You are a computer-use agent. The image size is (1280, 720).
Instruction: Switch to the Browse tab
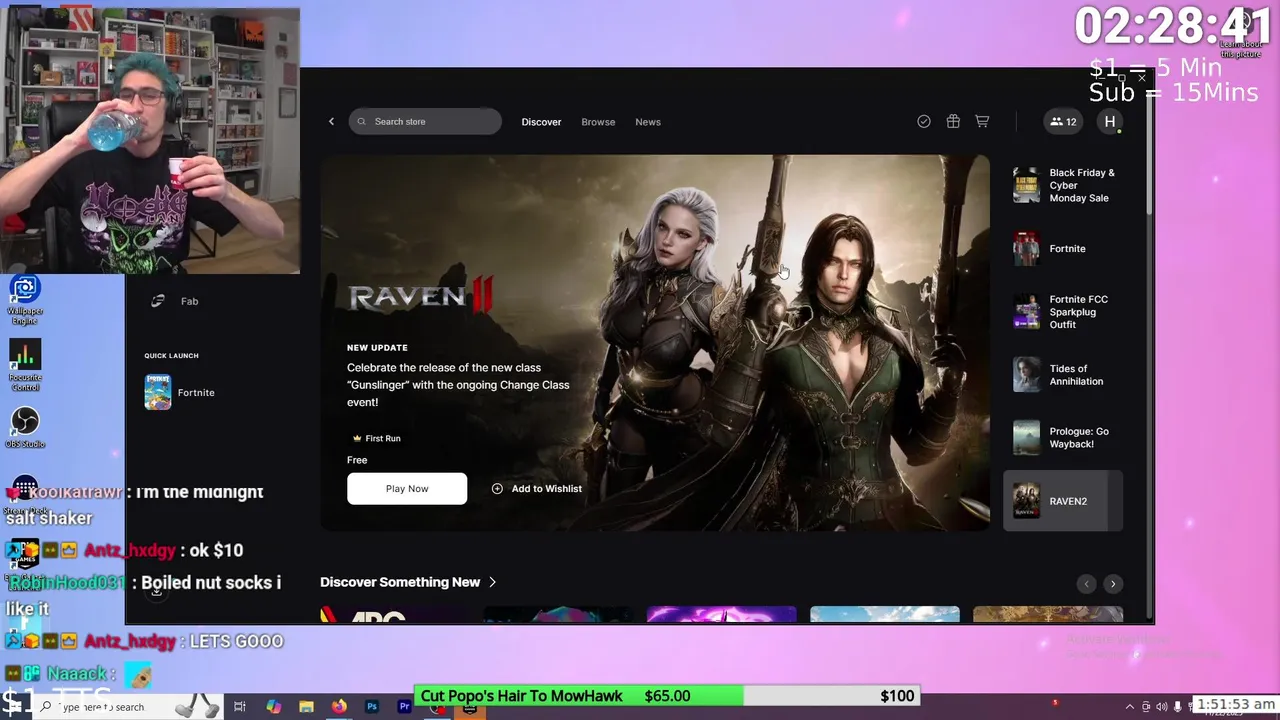pyautogui.click(x=598, y=122)
